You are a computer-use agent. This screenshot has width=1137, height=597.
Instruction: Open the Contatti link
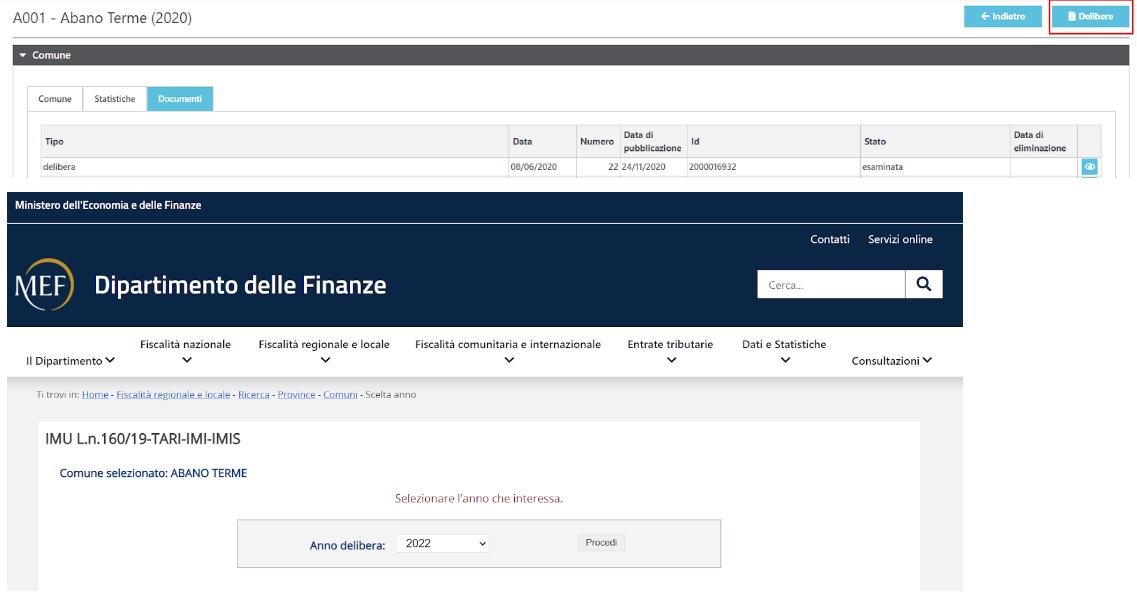point(830,239)
